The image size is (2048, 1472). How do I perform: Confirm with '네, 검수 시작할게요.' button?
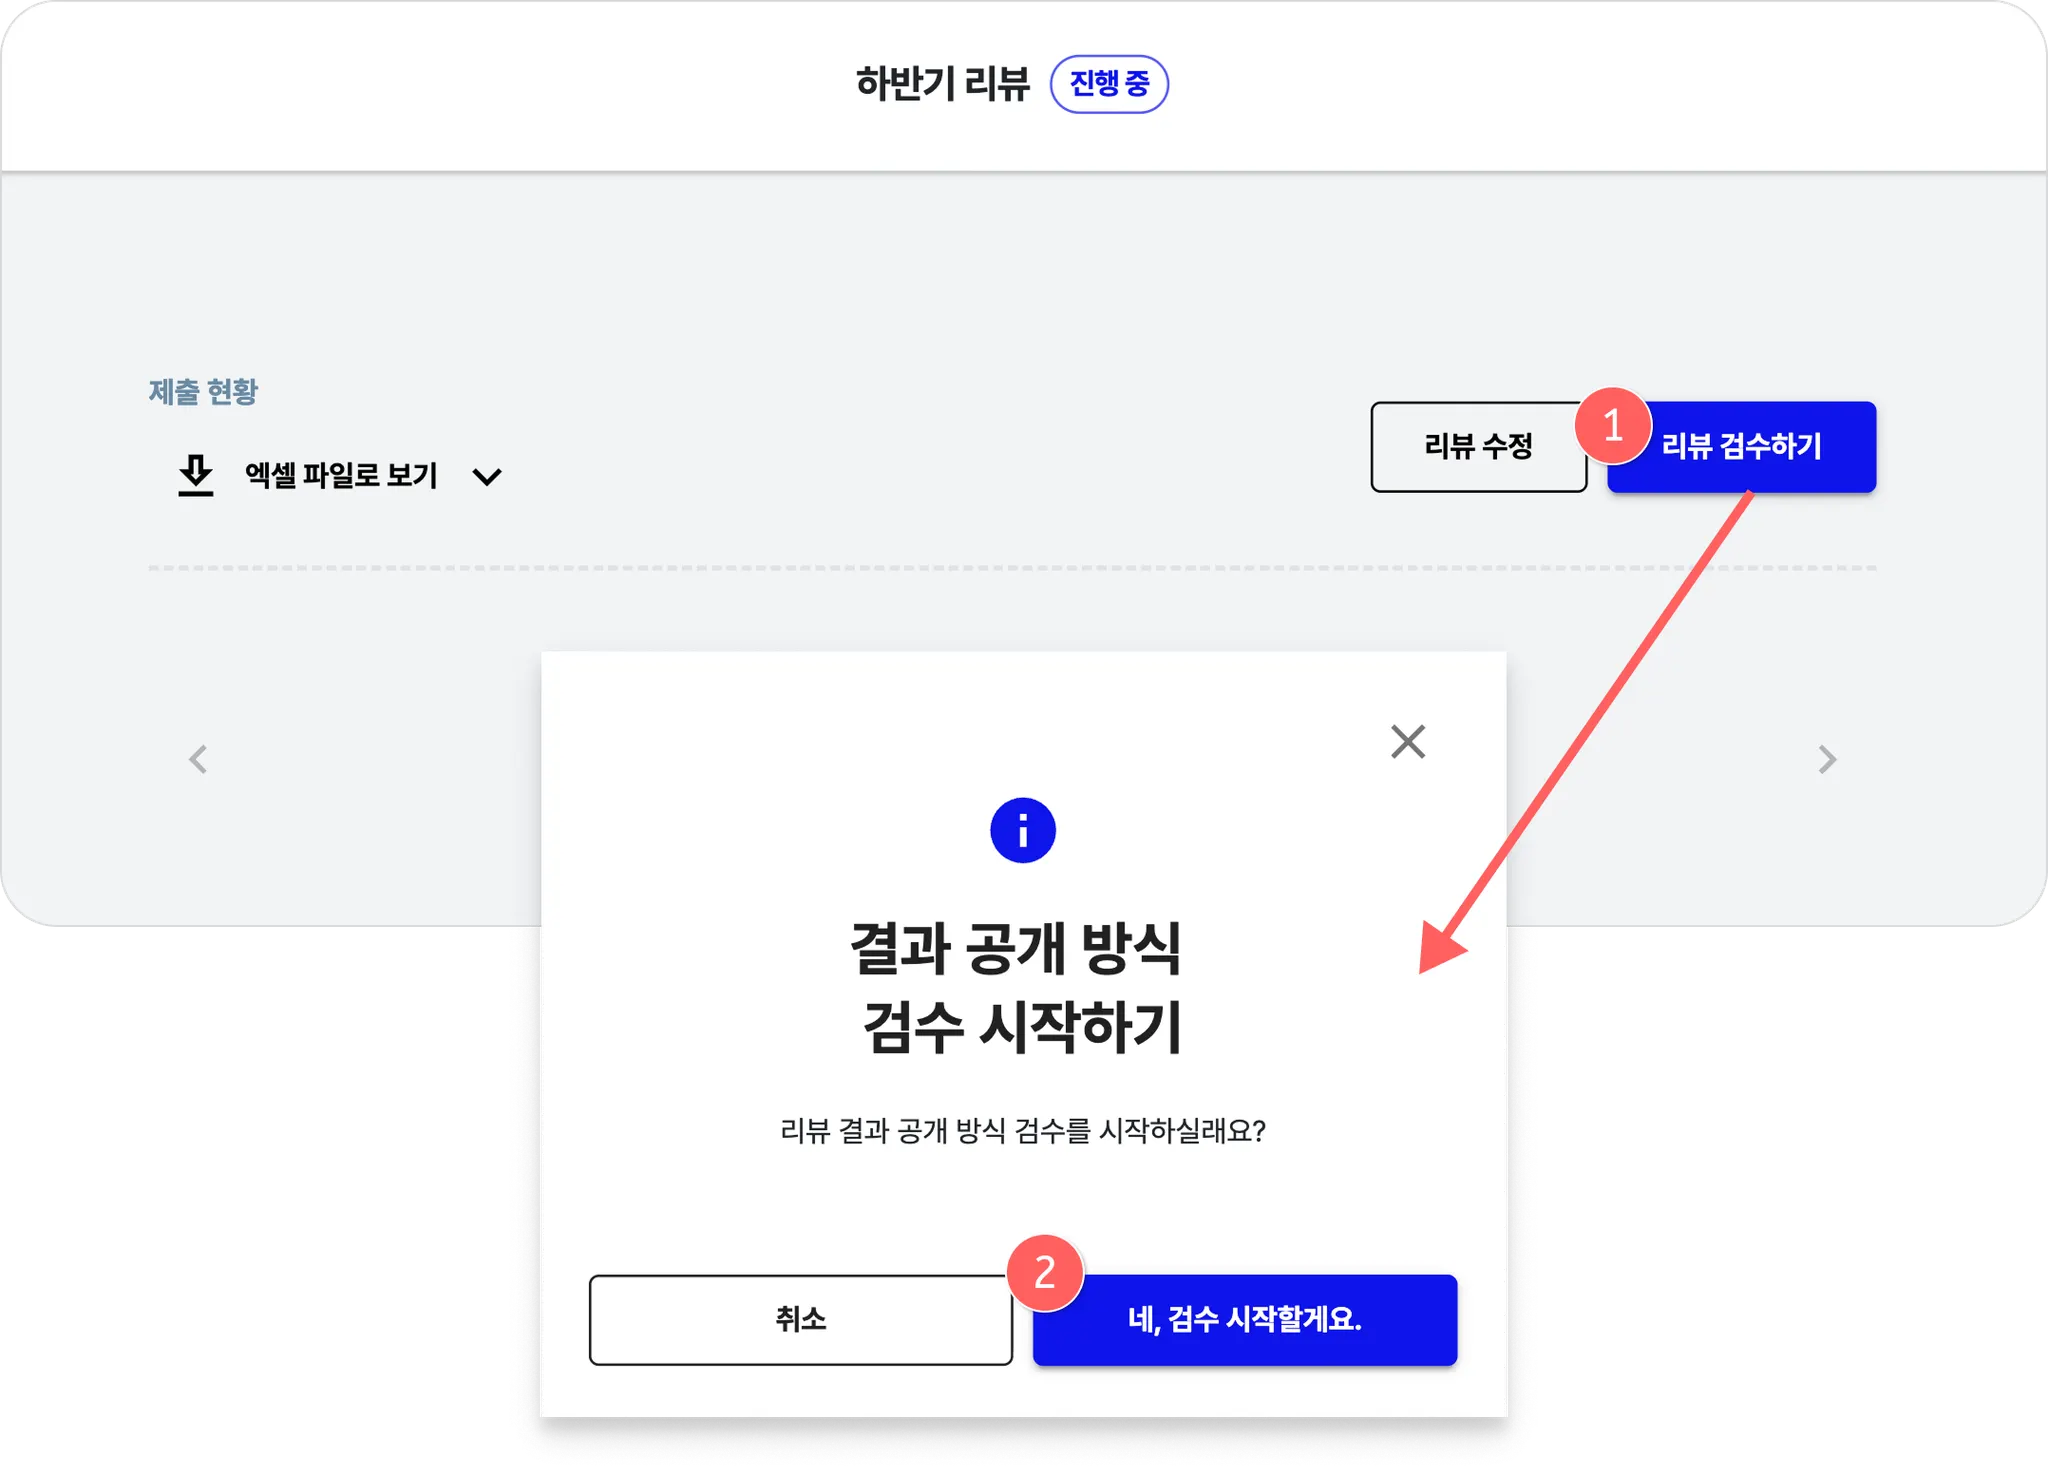pyautogui.click(x=1244, y=1320)
